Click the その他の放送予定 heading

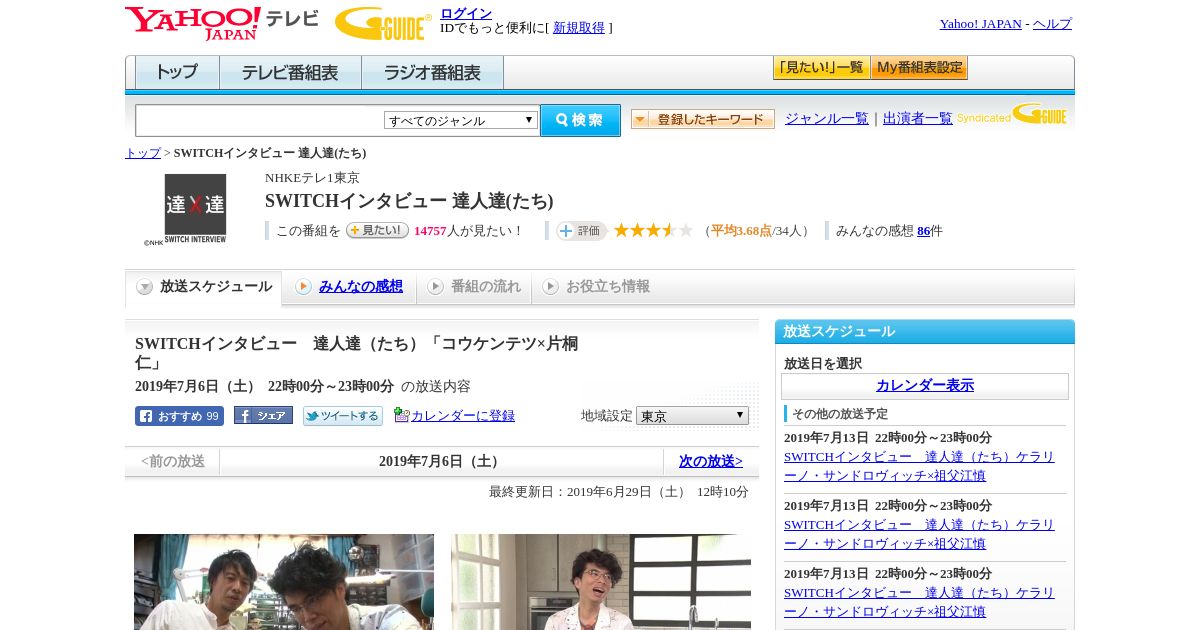pos(840,414)
